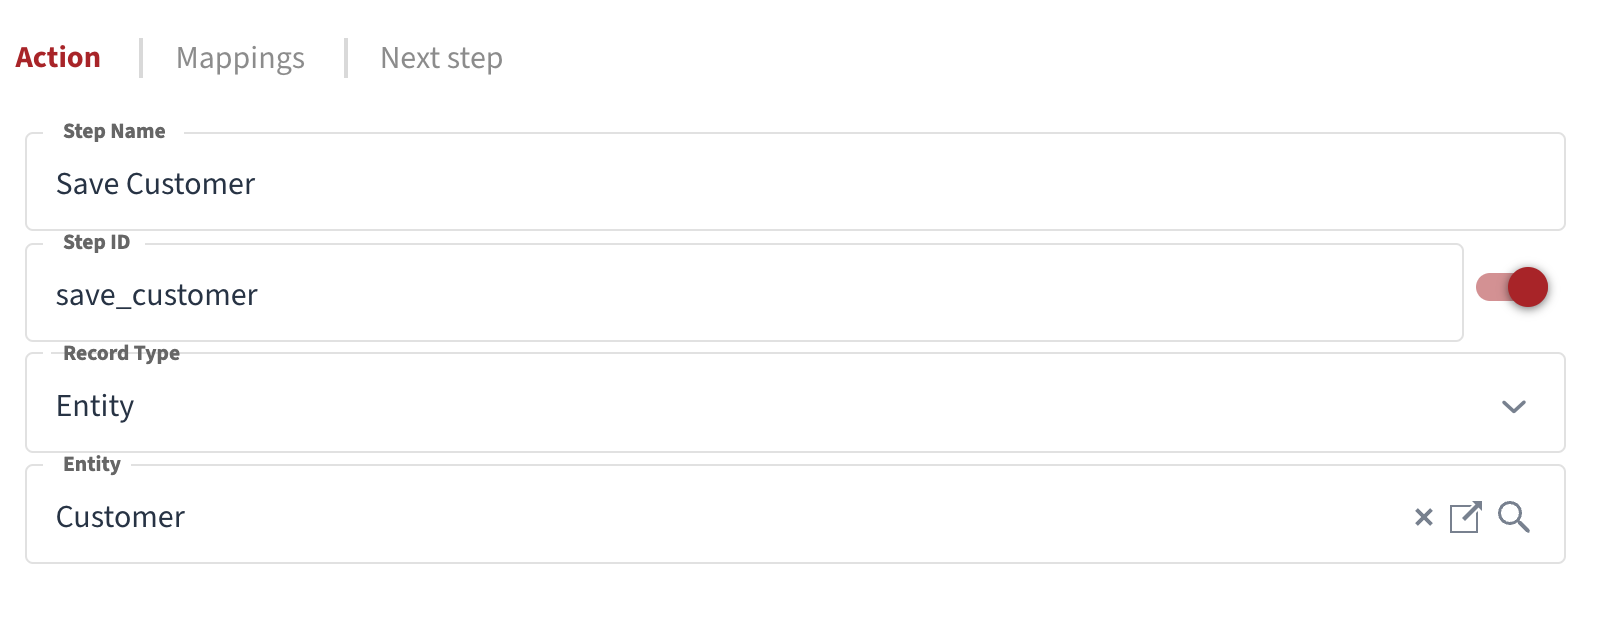This screenshot has width=1598, height=626.
Task: Click the "Customer" value in Entity field
Action: coord(120,517)
